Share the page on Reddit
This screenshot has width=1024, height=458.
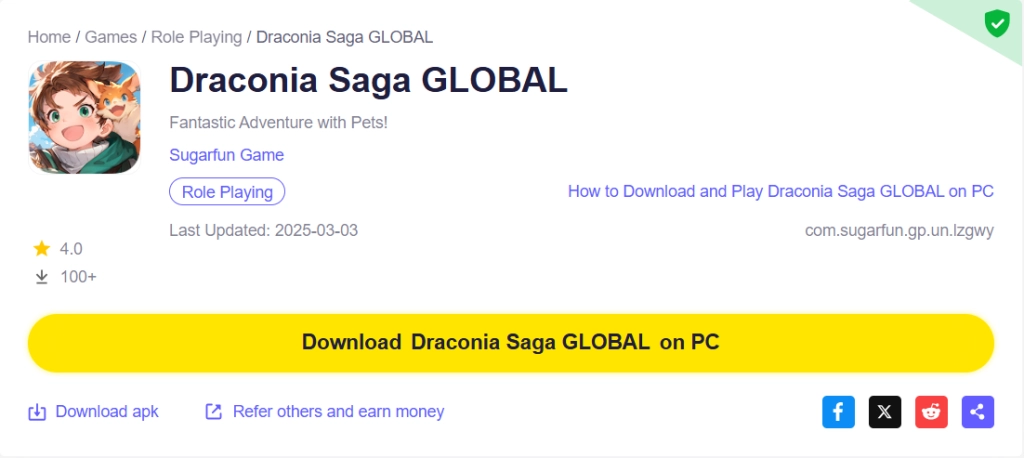tap(931, 412)
